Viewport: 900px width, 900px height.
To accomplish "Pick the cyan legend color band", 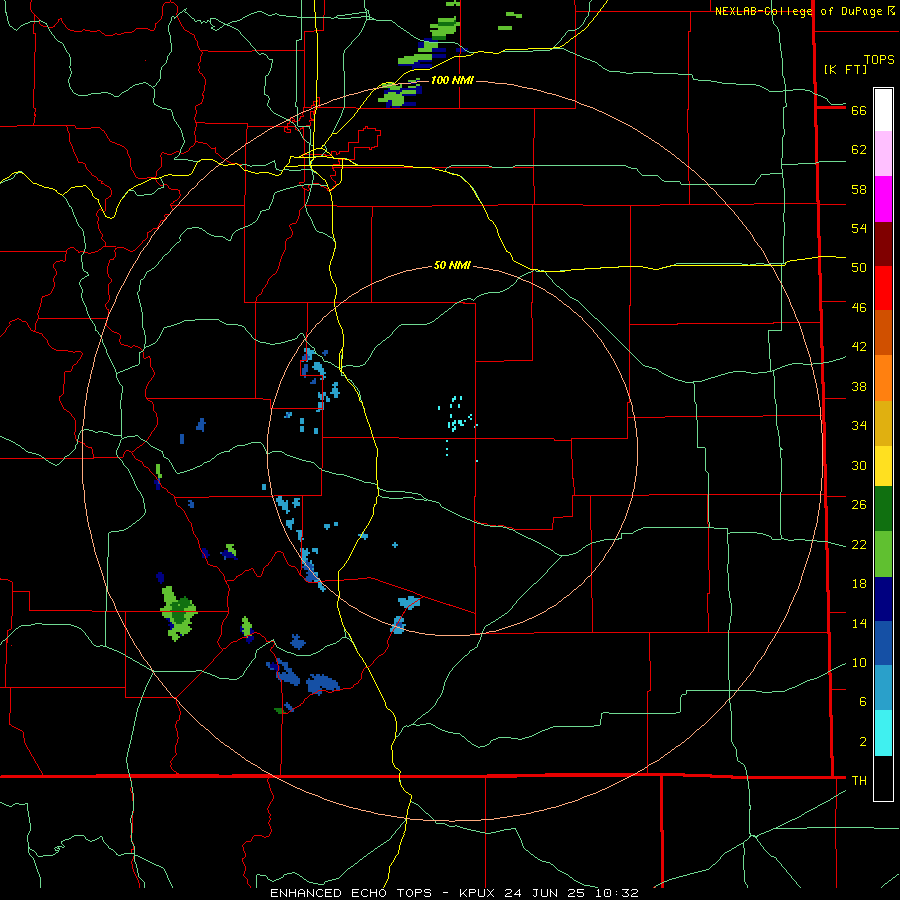I will pyautogui.click(x=883, y=733).
